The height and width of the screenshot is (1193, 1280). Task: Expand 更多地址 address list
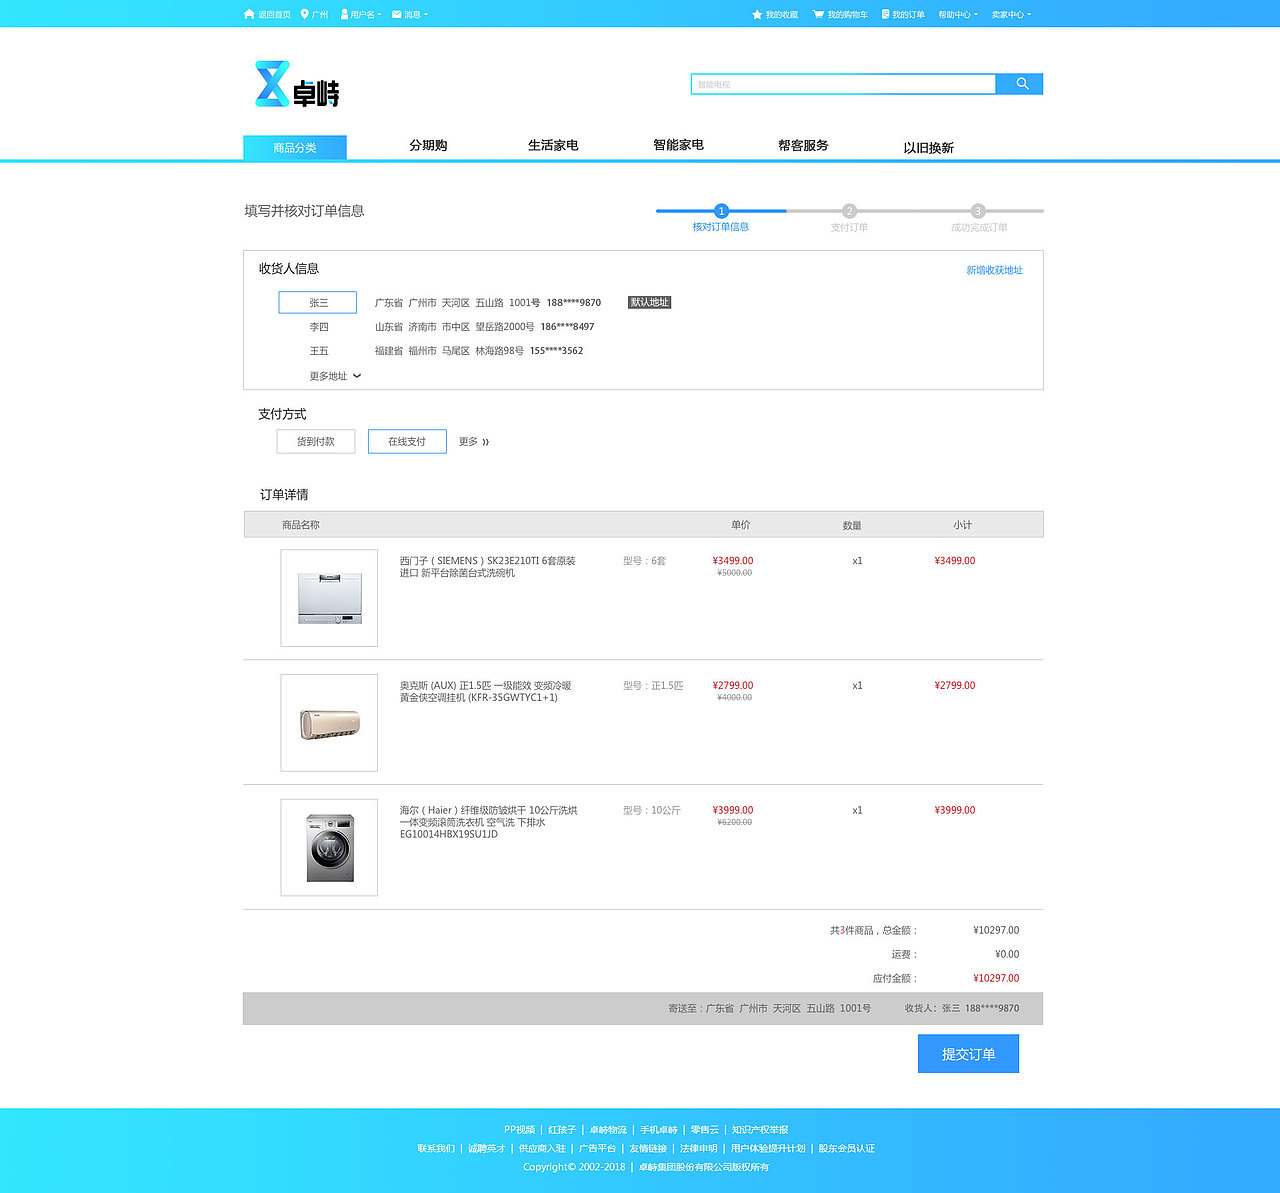[335, 376]
